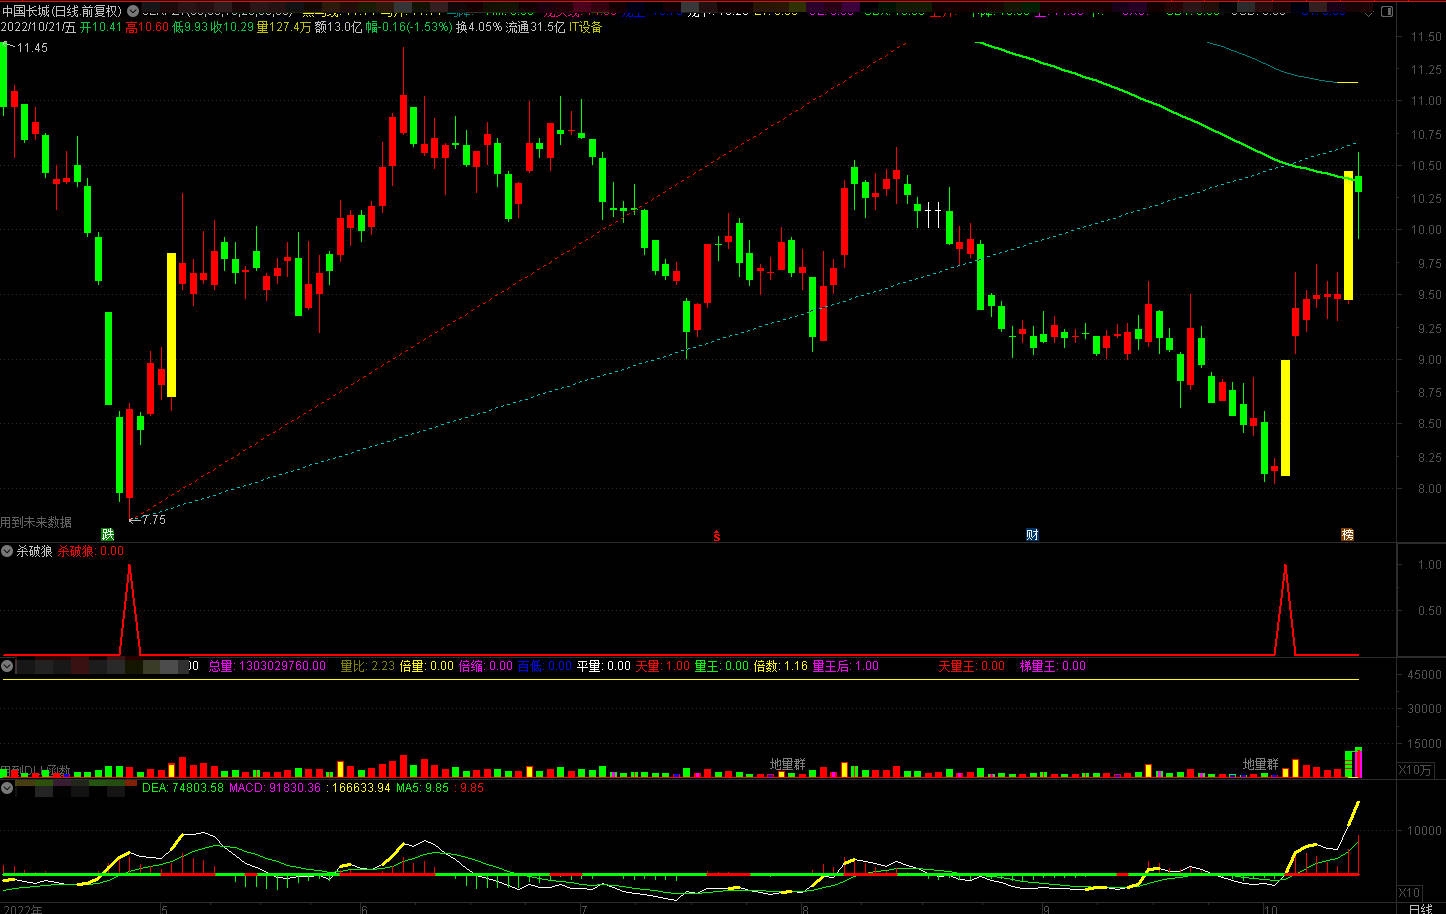
Task: Click the 2022/10/21/五 date label
Action: (x=38, y=28)
